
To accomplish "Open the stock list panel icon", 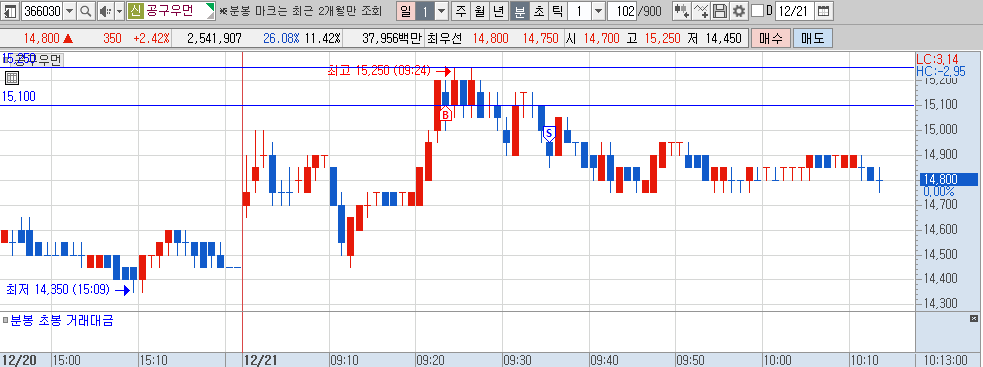I will pyautogui.click(x=10, y=11).
